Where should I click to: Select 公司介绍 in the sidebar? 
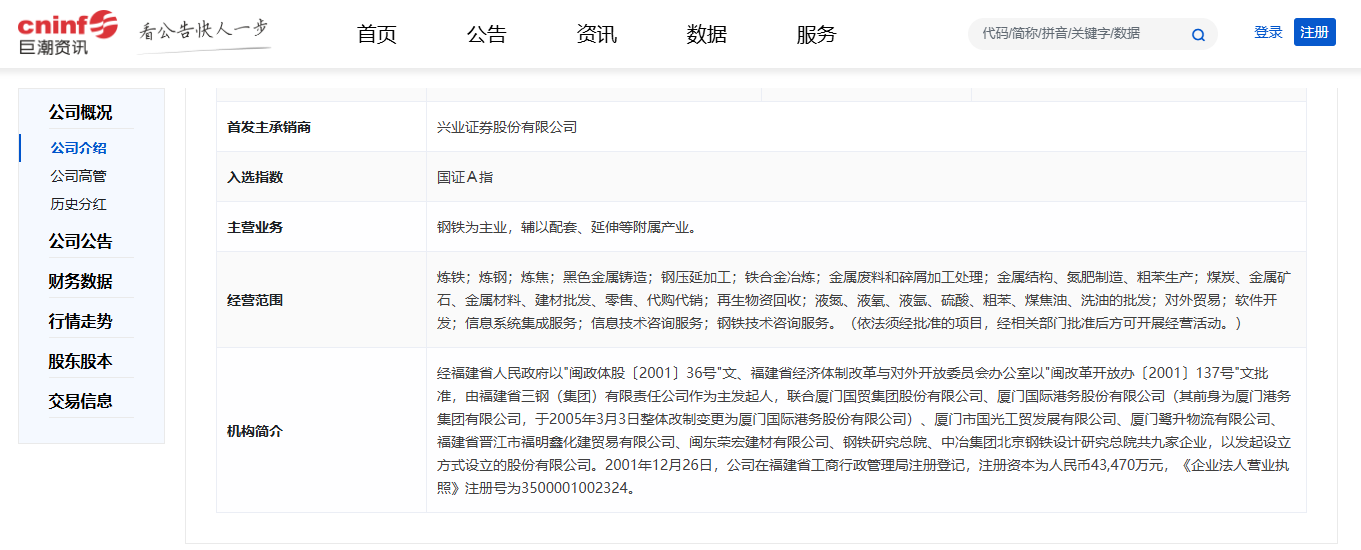click(78, 148)
